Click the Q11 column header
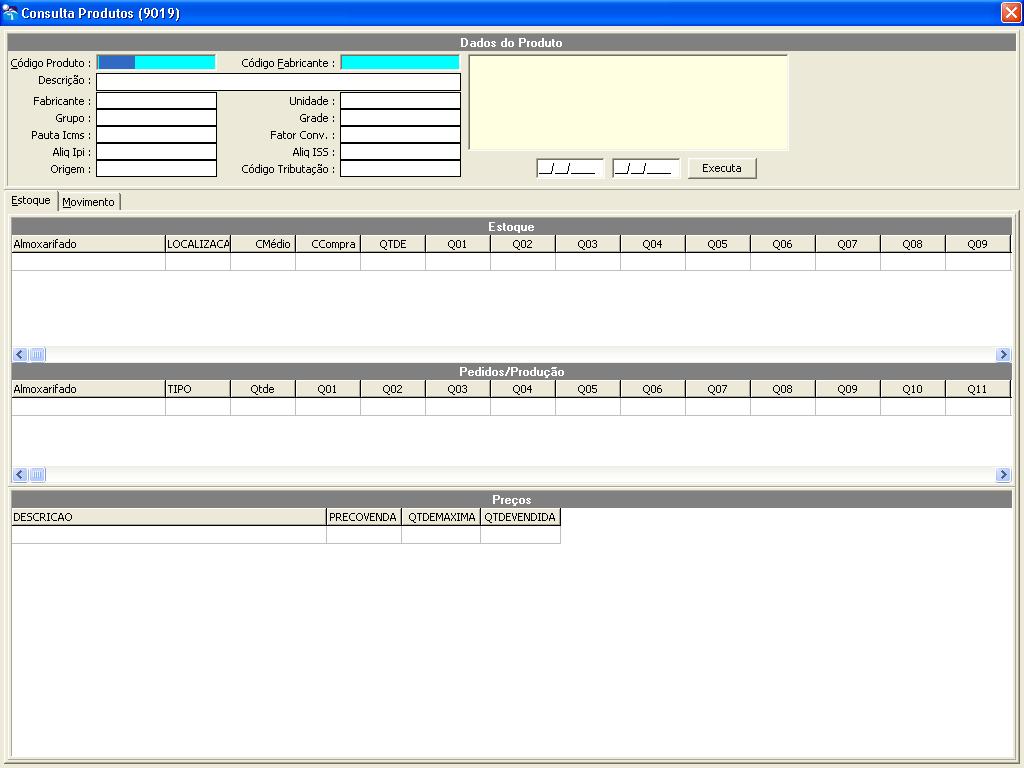Viewport: 1024px width, 768px height. [978, 389]
